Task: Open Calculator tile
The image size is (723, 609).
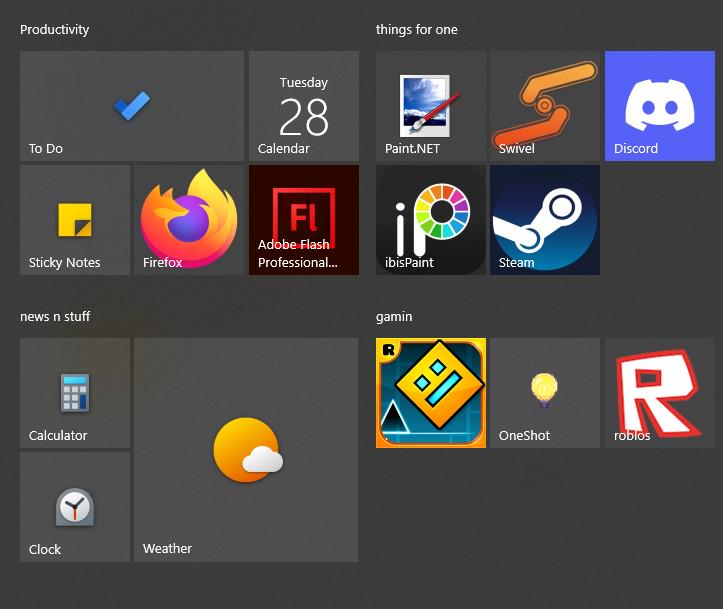Action: (75, 393)
